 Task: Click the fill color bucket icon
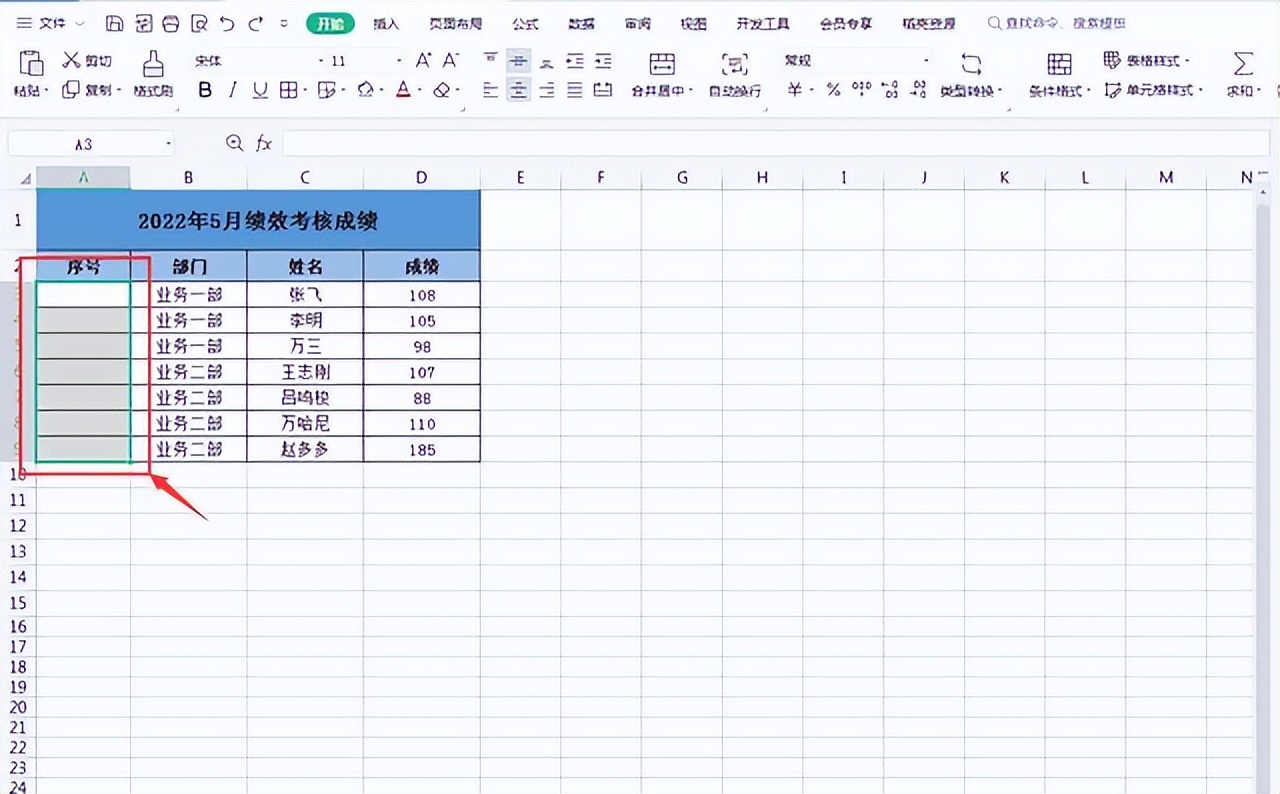coord(365,90)
